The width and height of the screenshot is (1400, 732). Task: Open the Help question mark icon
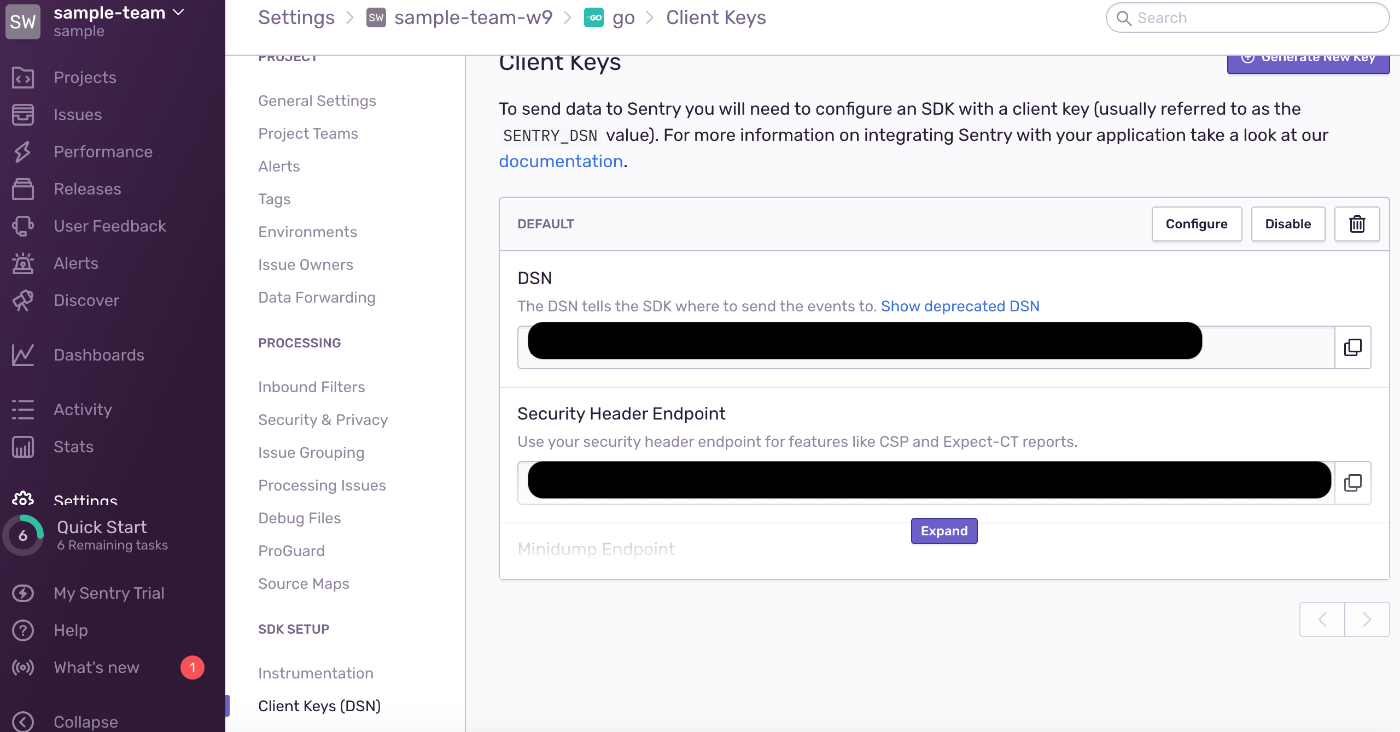(23, 630)
